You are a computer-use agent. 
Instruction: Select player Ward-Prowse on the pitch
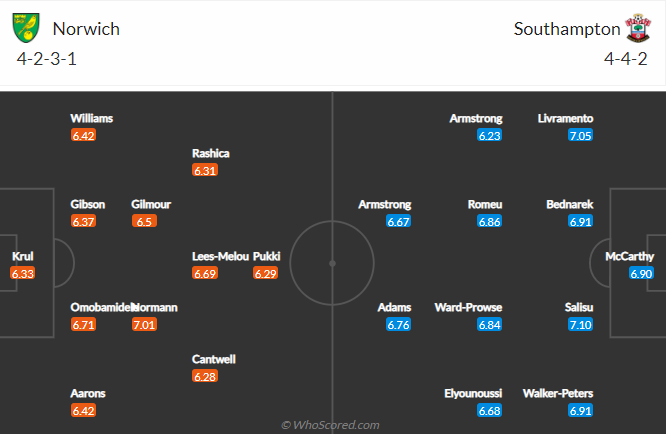point(468,307)
